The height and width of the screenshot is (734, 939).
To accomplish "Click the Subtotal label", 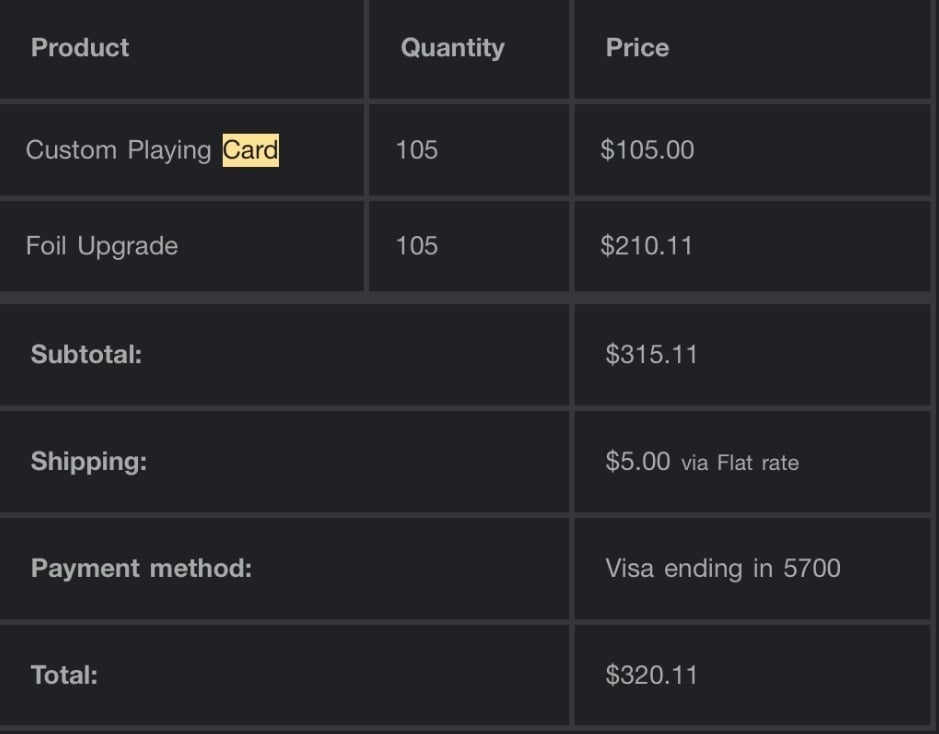I will 86,354.
